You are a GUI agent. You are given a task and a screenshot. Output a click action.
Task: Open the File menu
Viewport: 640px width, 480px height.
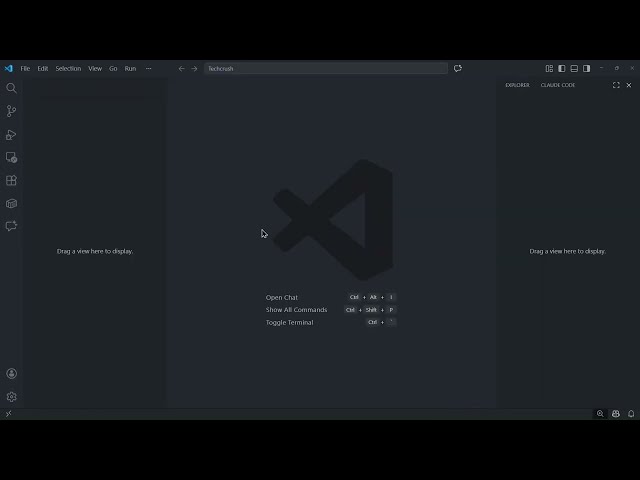[x=25, y=69]
